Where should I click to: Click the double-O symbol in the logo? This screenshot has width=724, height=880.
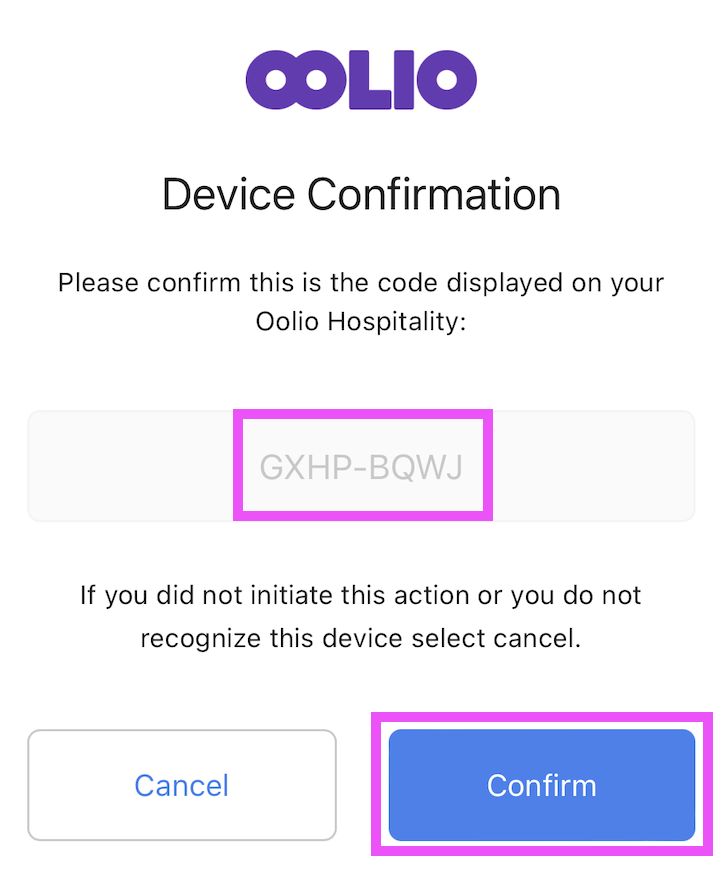point(297,79)
